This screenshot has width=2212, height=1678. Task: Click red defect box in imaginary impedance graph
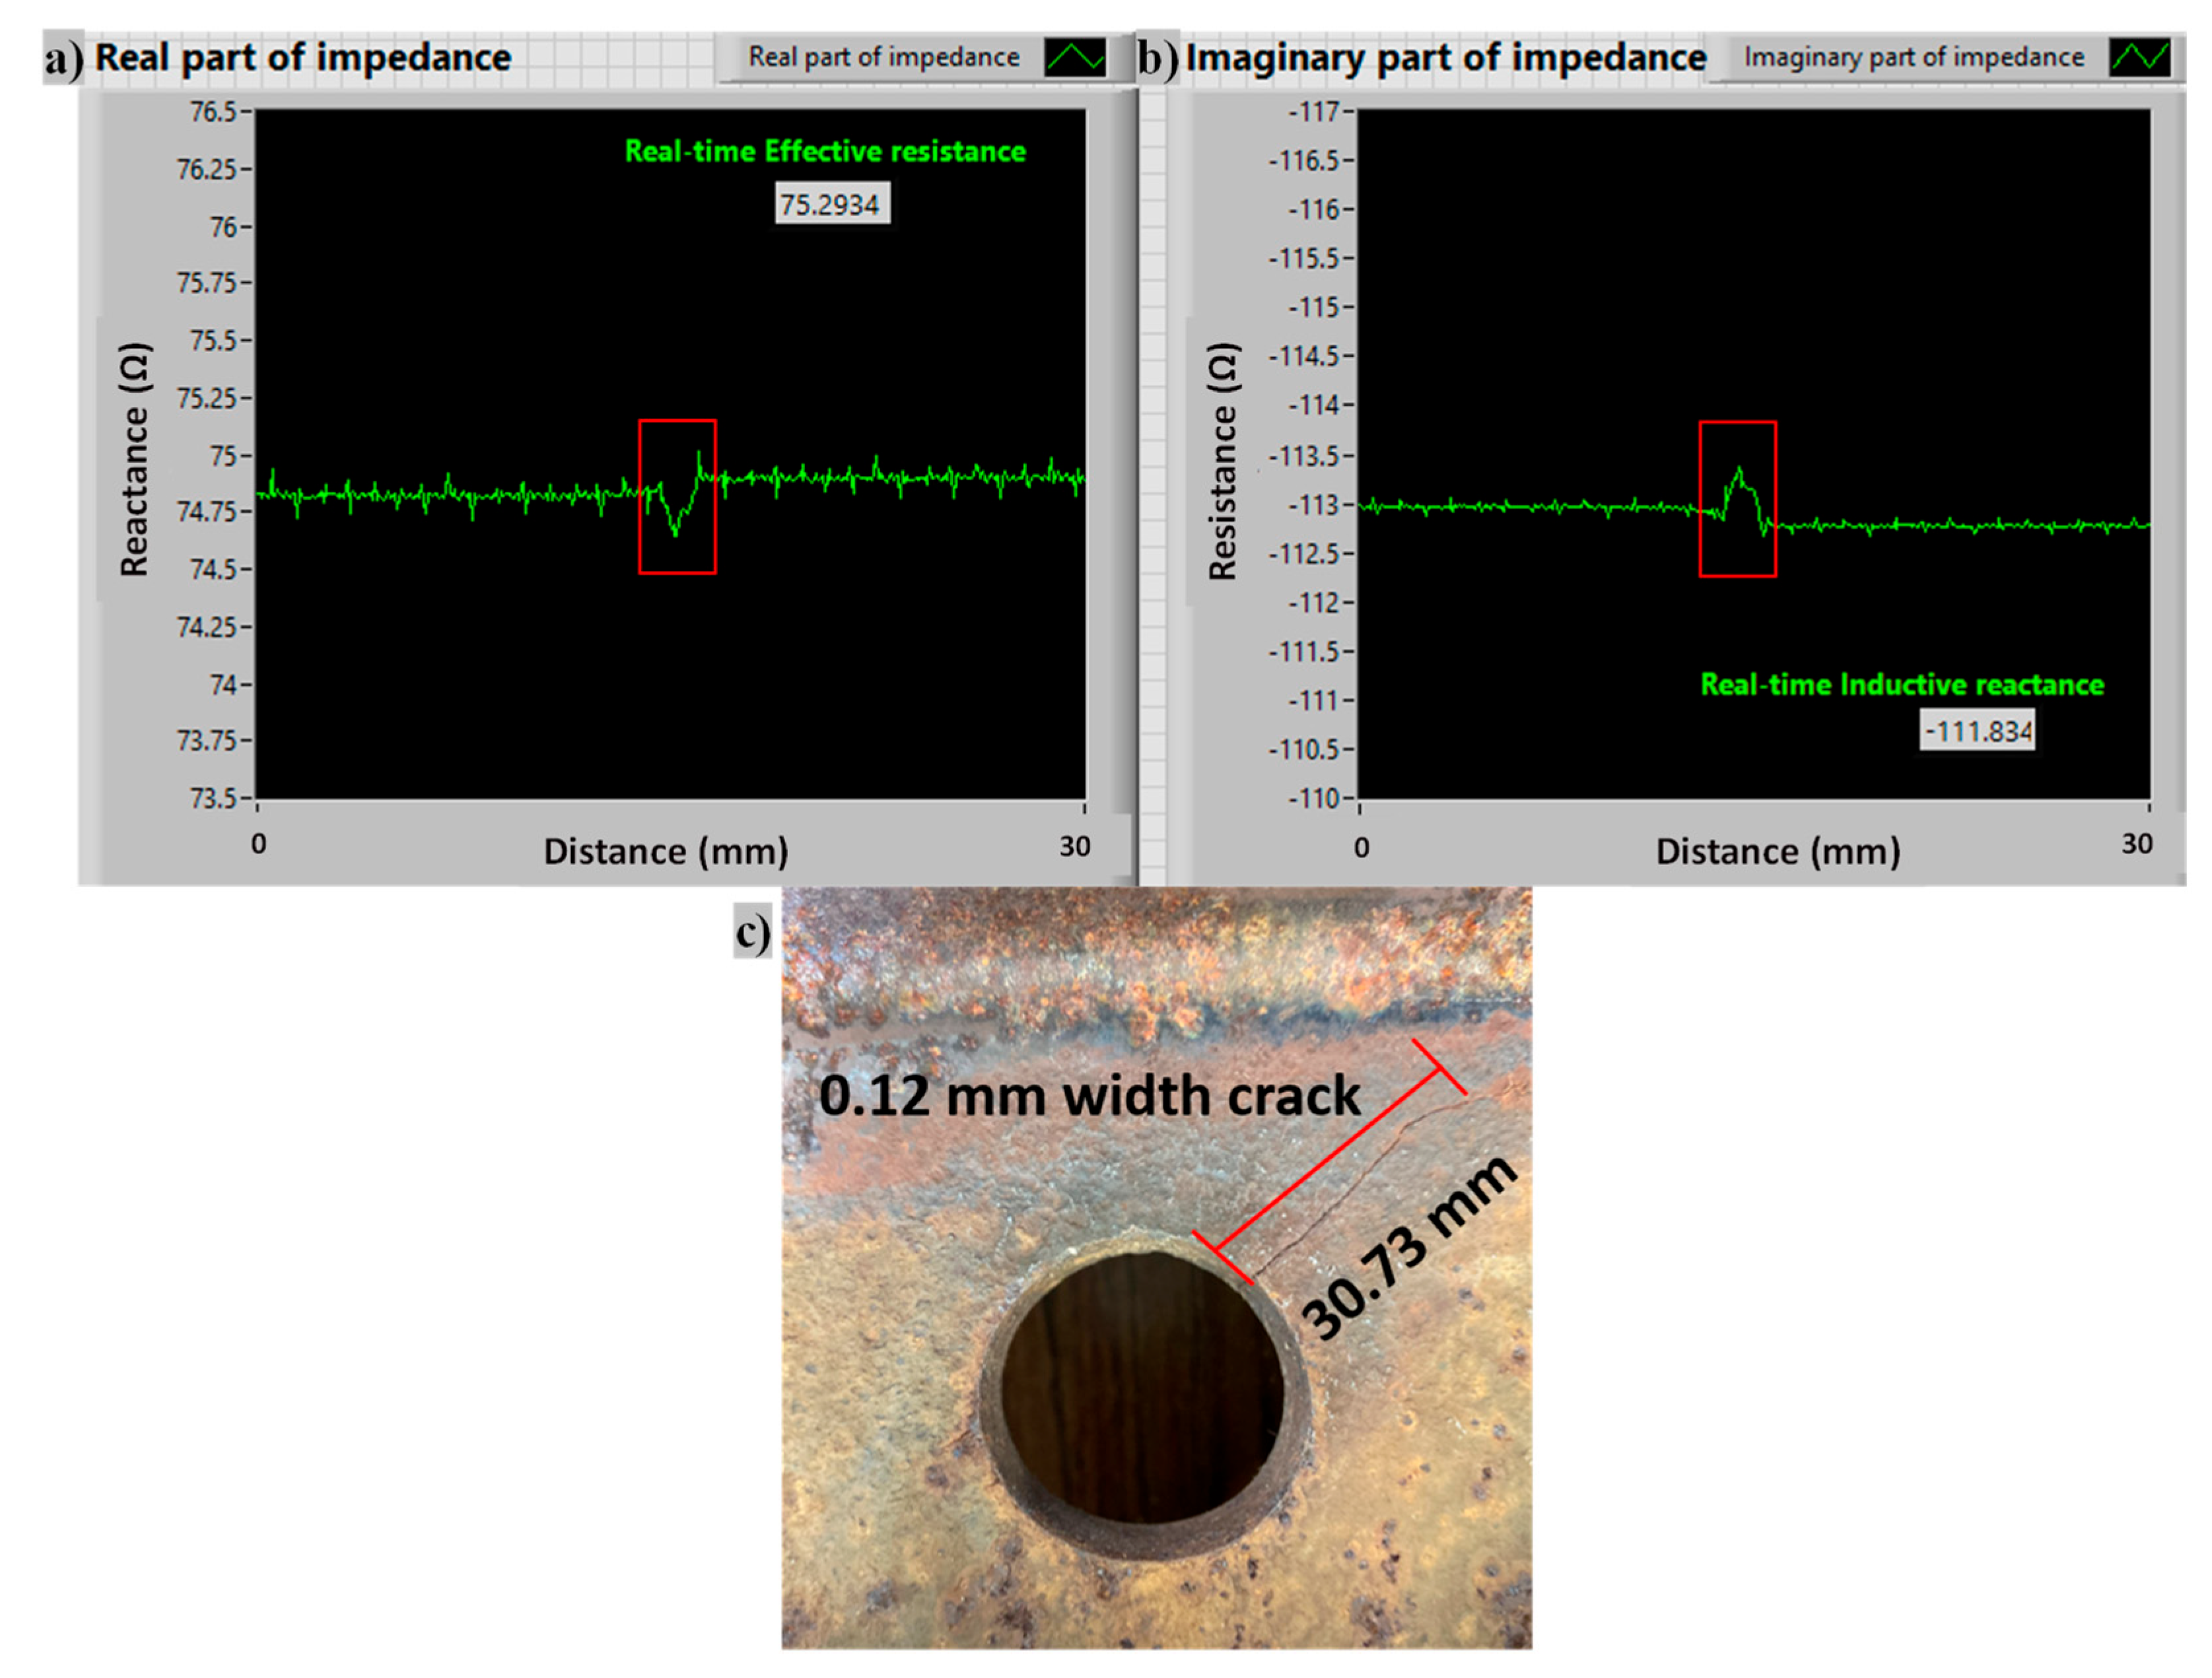click(x=1737, y=499)
